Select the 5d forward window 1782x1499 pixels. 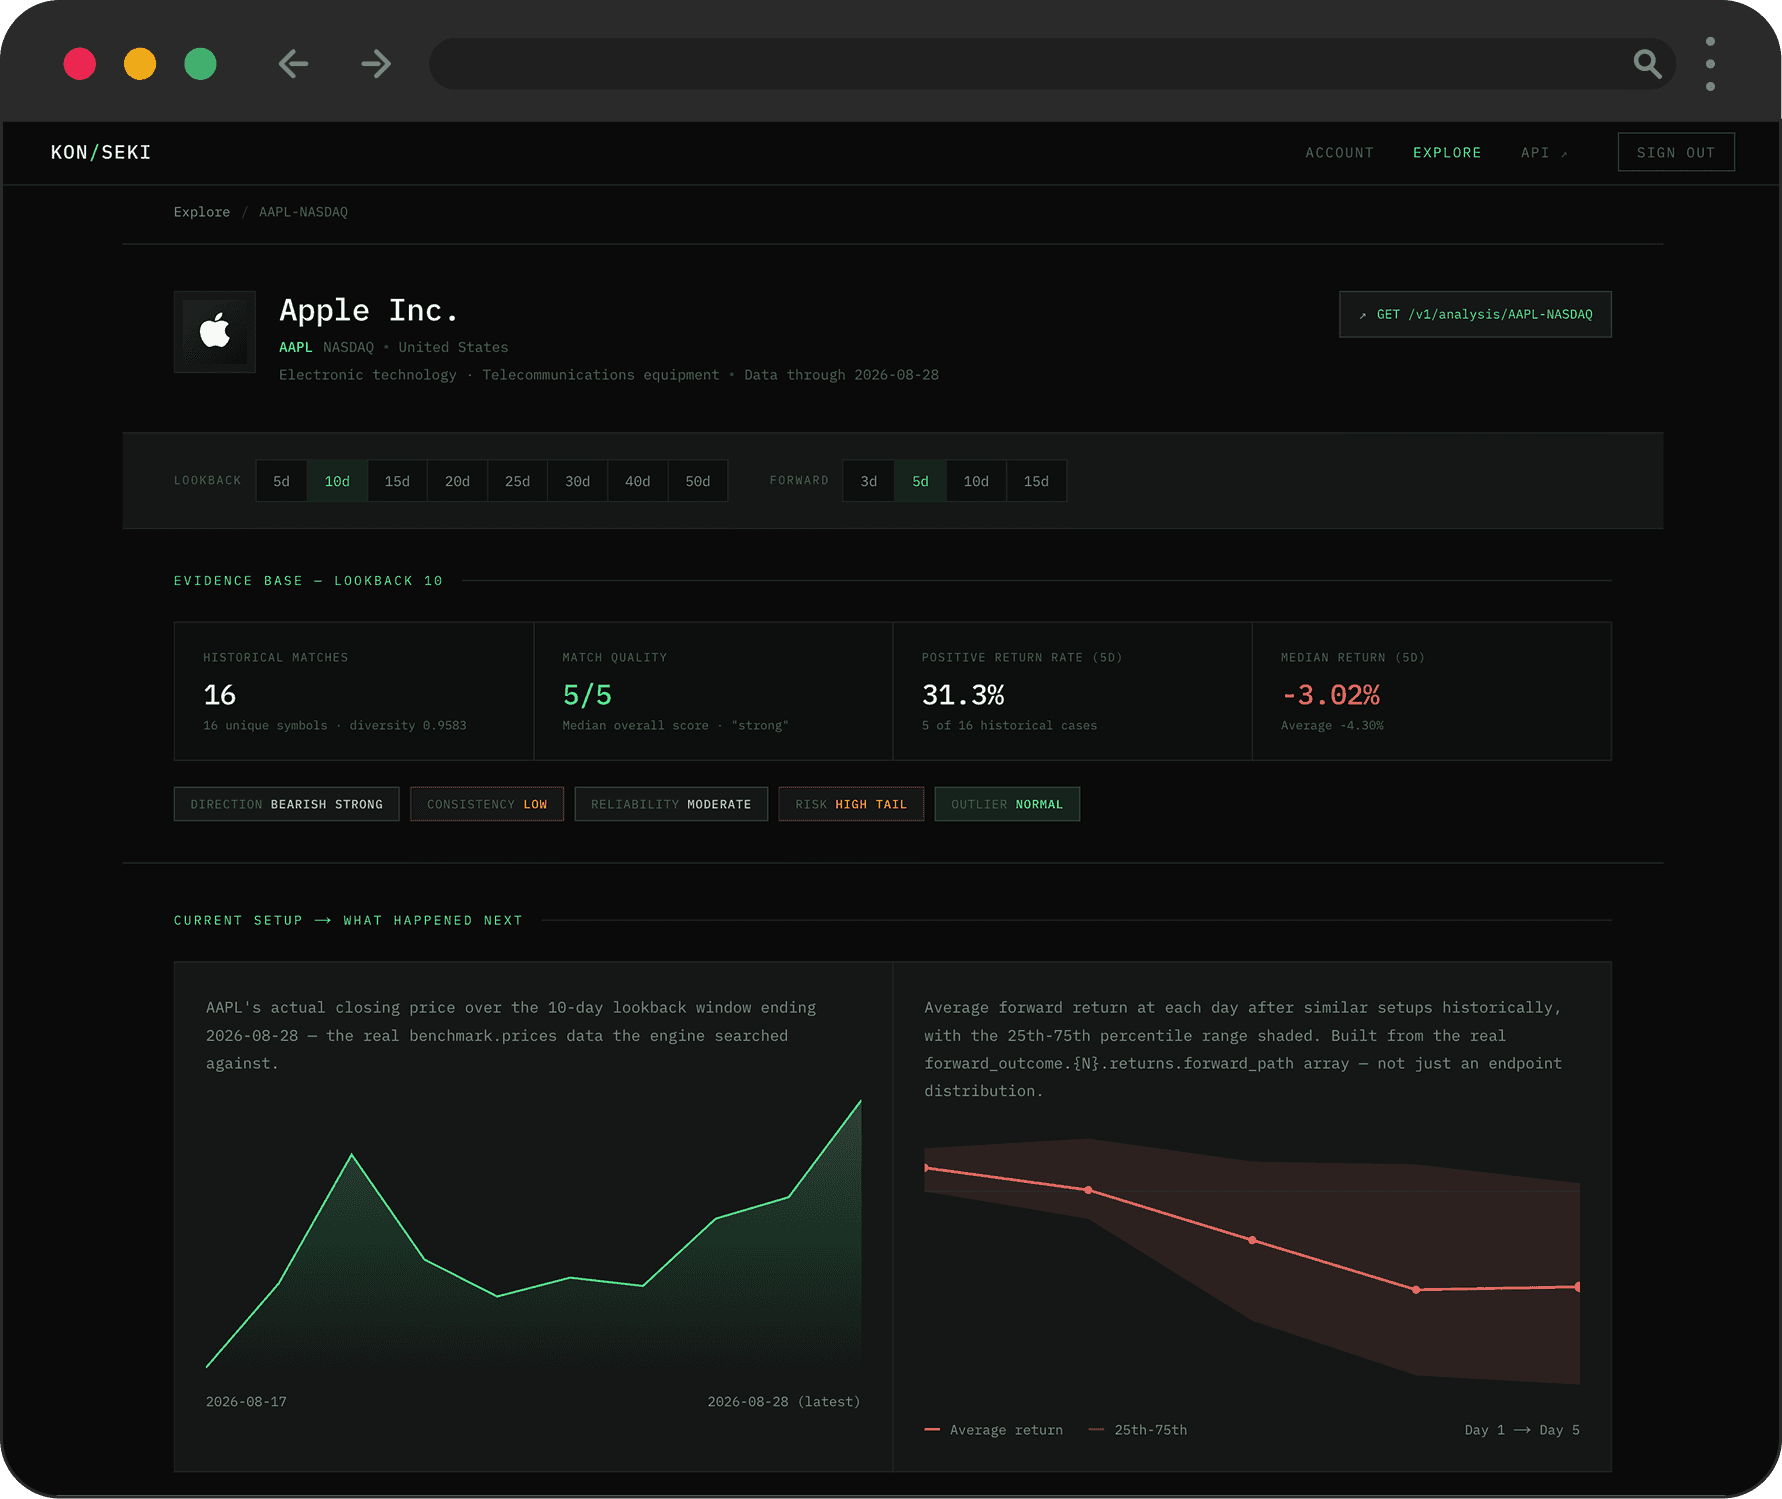920,481
